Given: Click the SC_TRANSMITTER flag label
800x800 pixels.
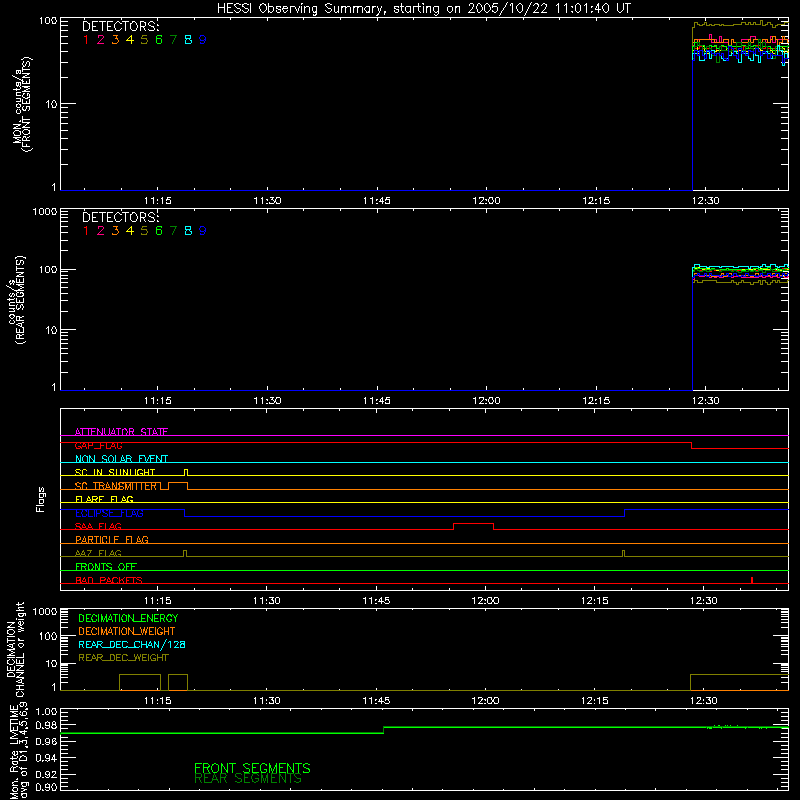Looking at the screenshot, I should [116, 486].
